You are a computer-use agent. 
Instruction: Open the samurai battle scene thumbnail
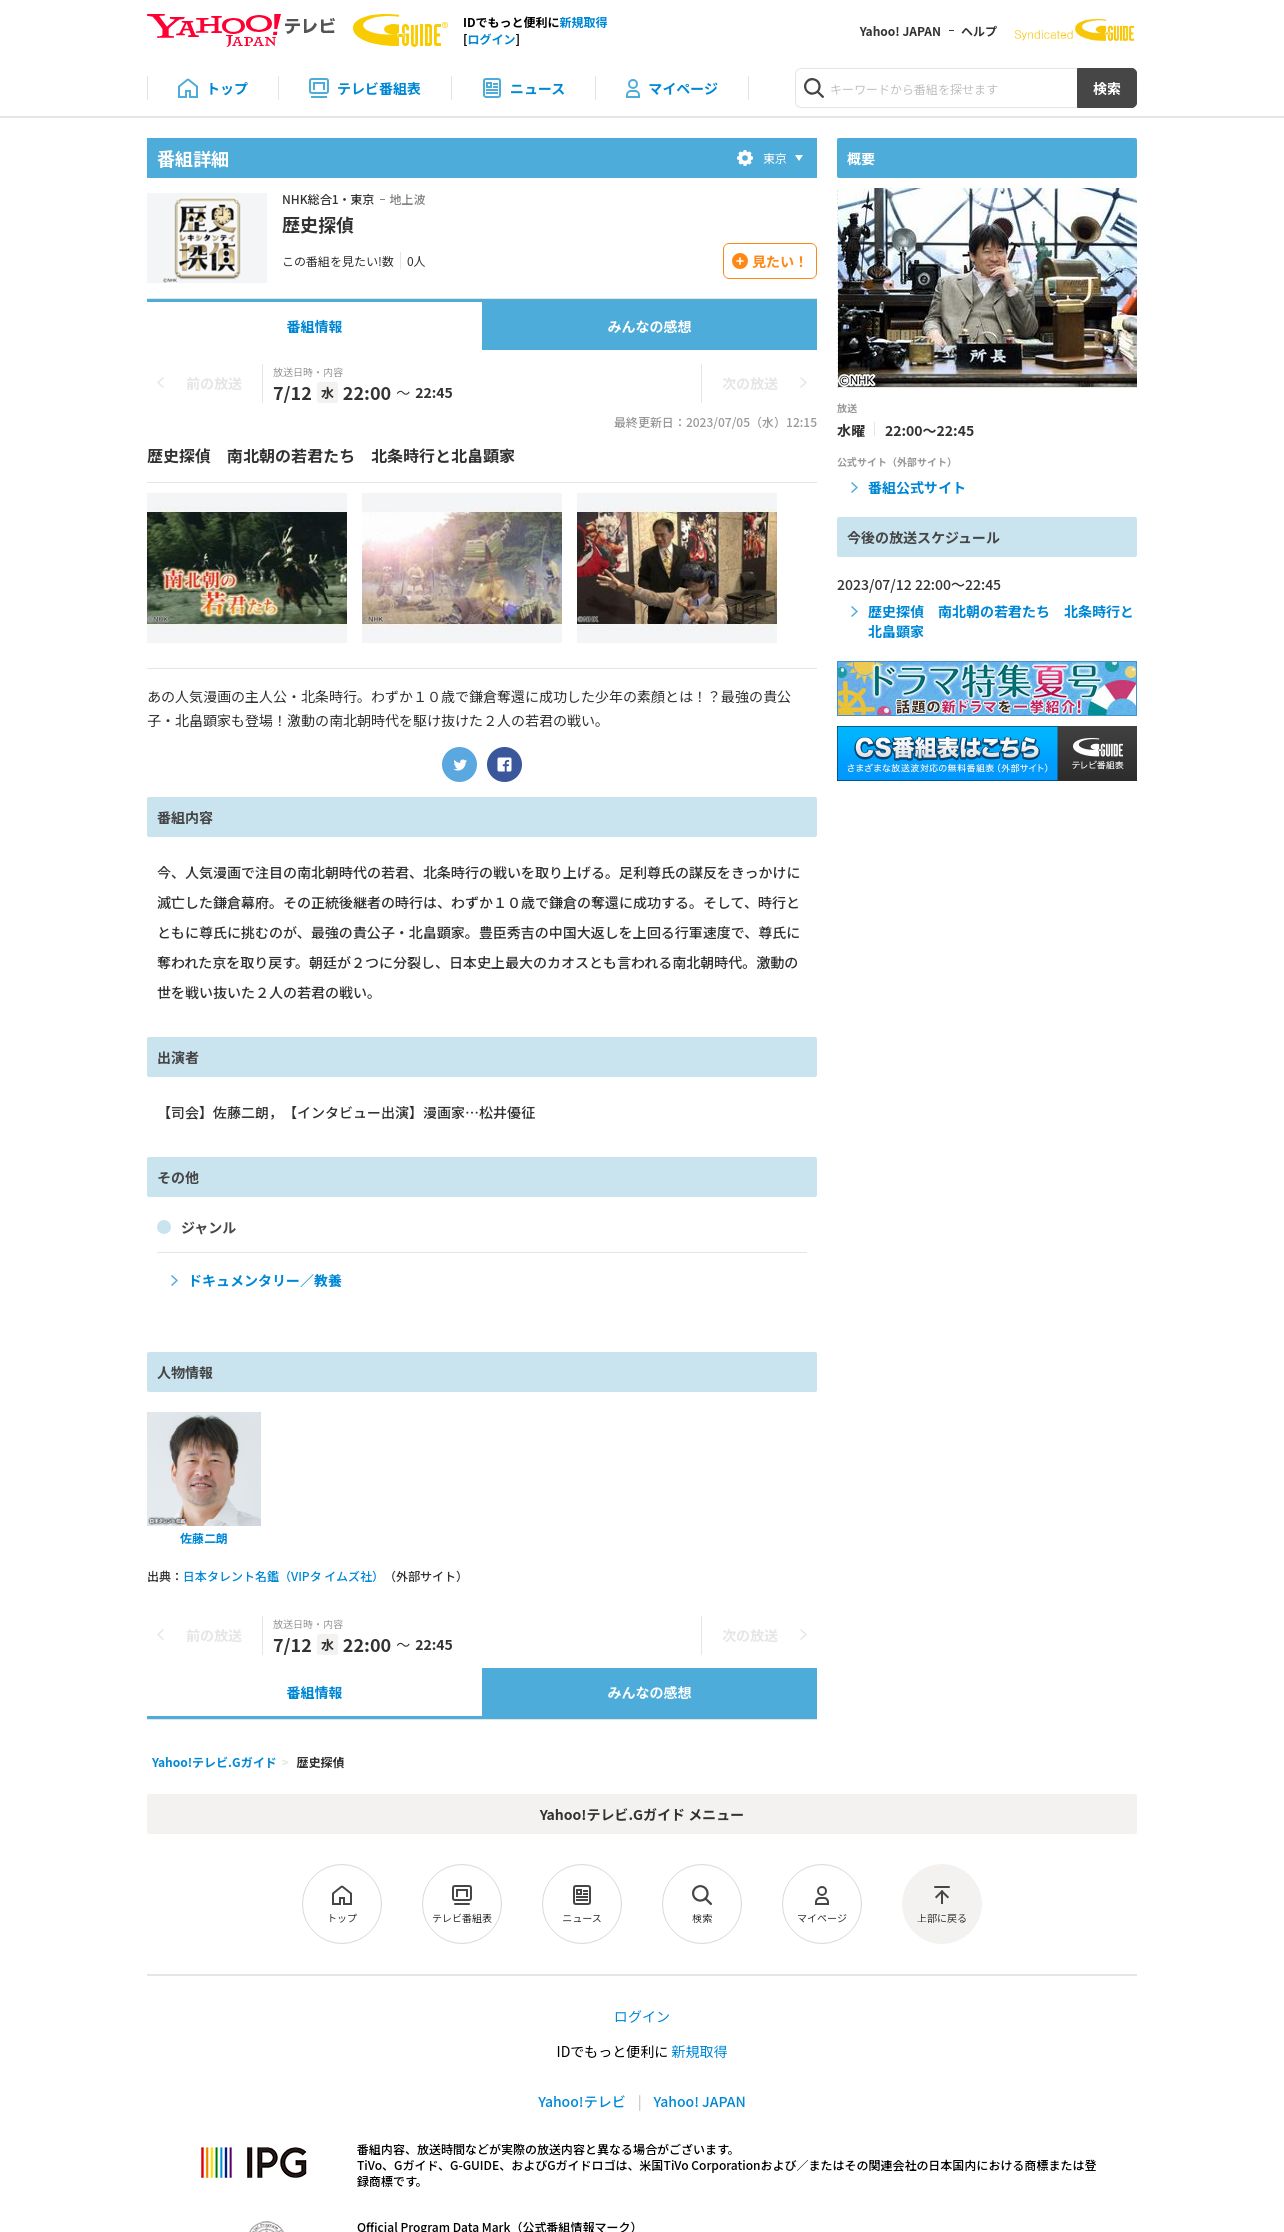point(462,568)
